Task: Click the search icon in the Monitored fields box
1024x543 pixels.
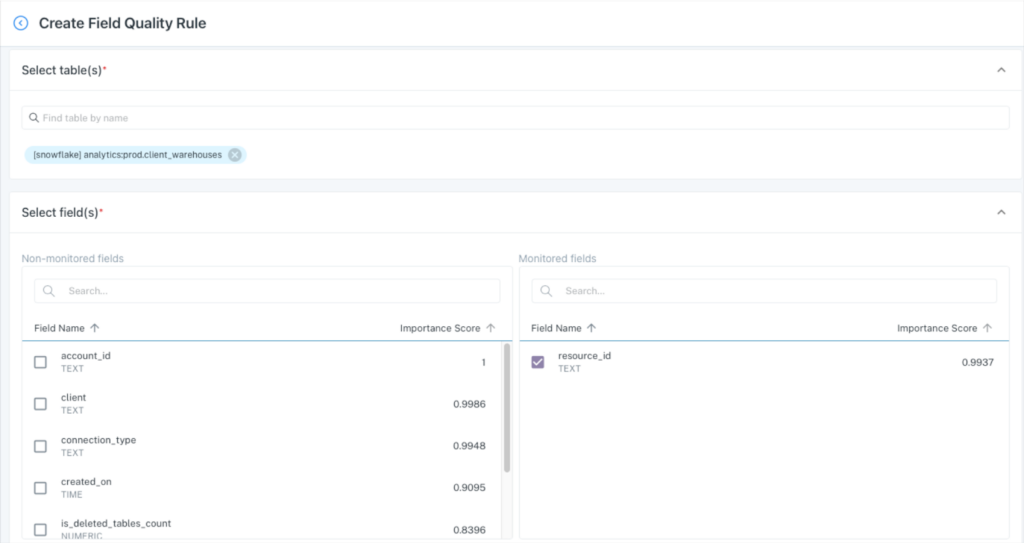Action: coord(546,291)
